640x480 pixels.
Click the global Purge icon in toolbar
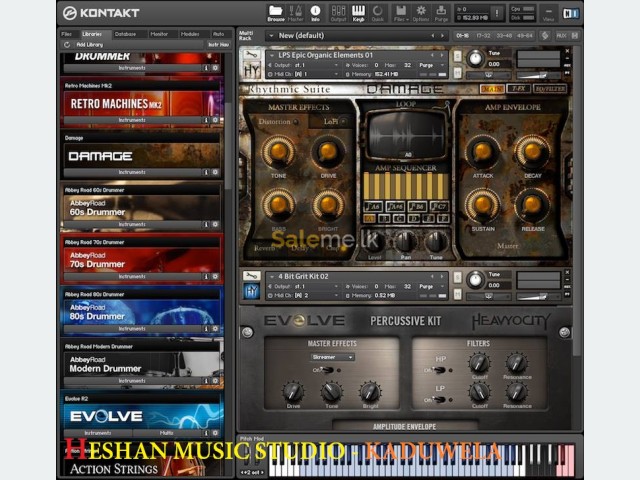click(441, 13)
